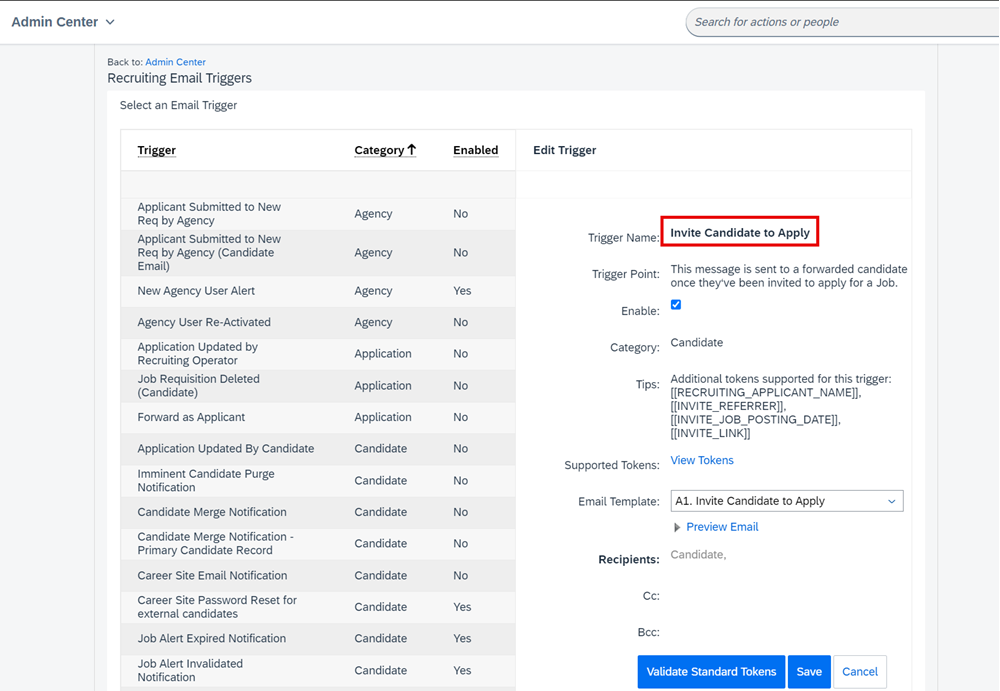Click Yes in New Agency User Alert row
The image size is (1000, 691).
click(x=462, y=291)
